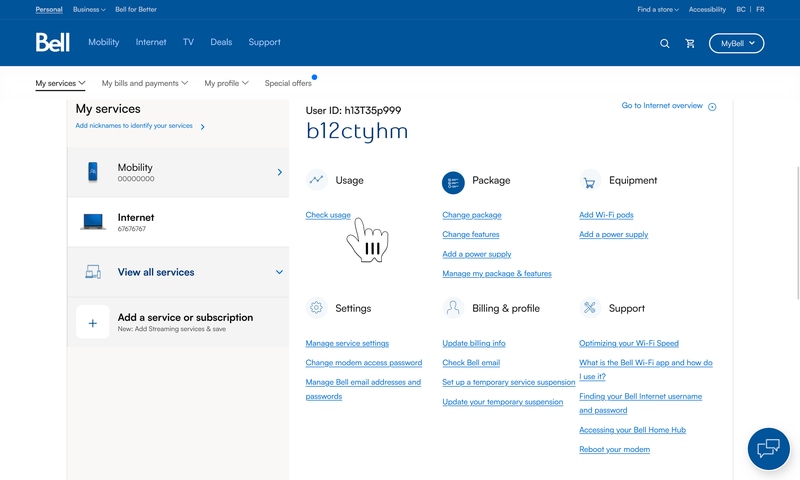Click Add nicknames to identify your services
Screen dimensions: 800x480
(134, 125)
